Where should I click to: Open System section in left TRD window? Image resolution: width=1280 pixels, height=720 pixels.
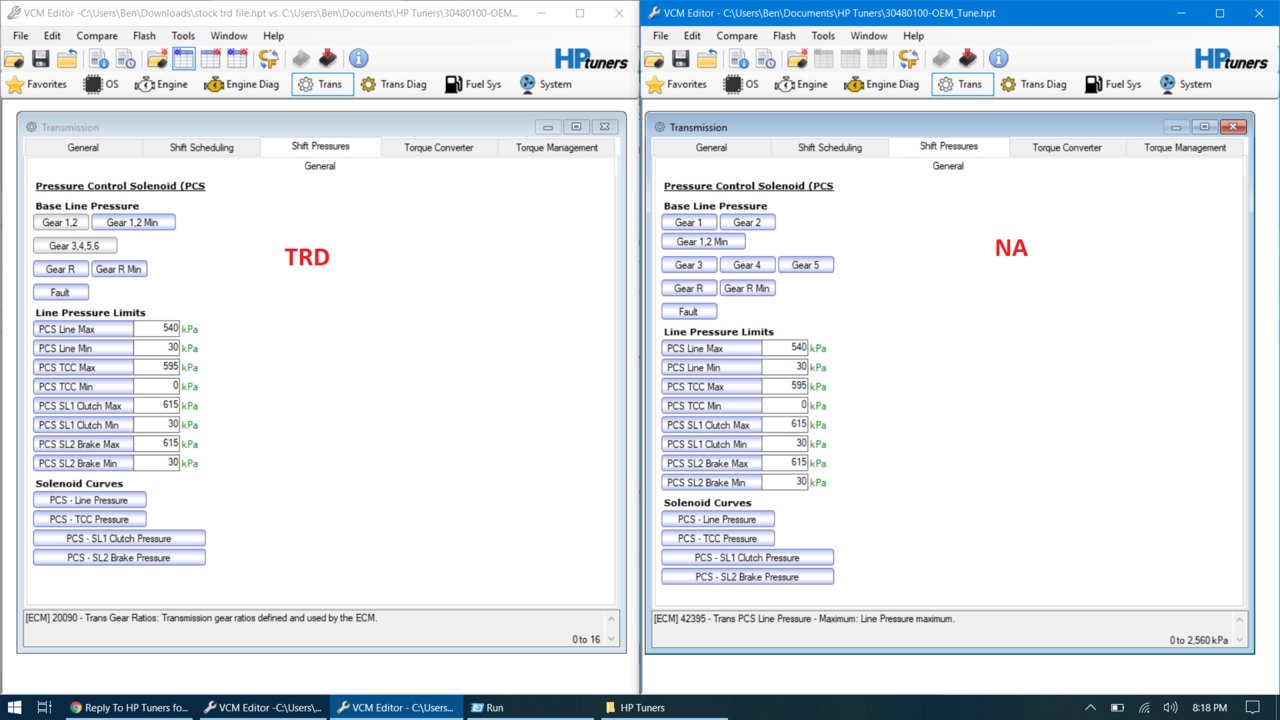(x=545, y=84)
